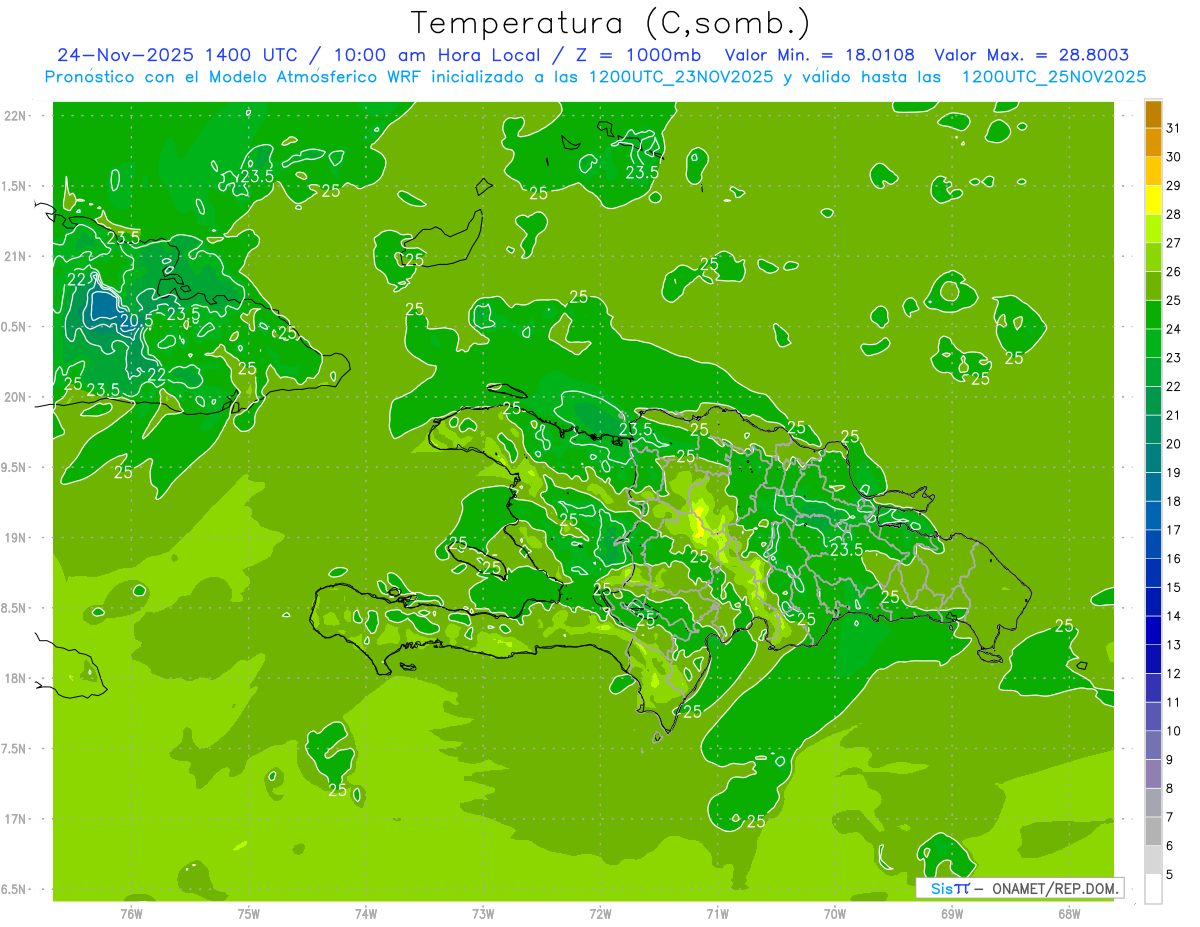Click the "18" label on the colorbar
Screen dimensions: 1200x927
tap(1174, 501)
